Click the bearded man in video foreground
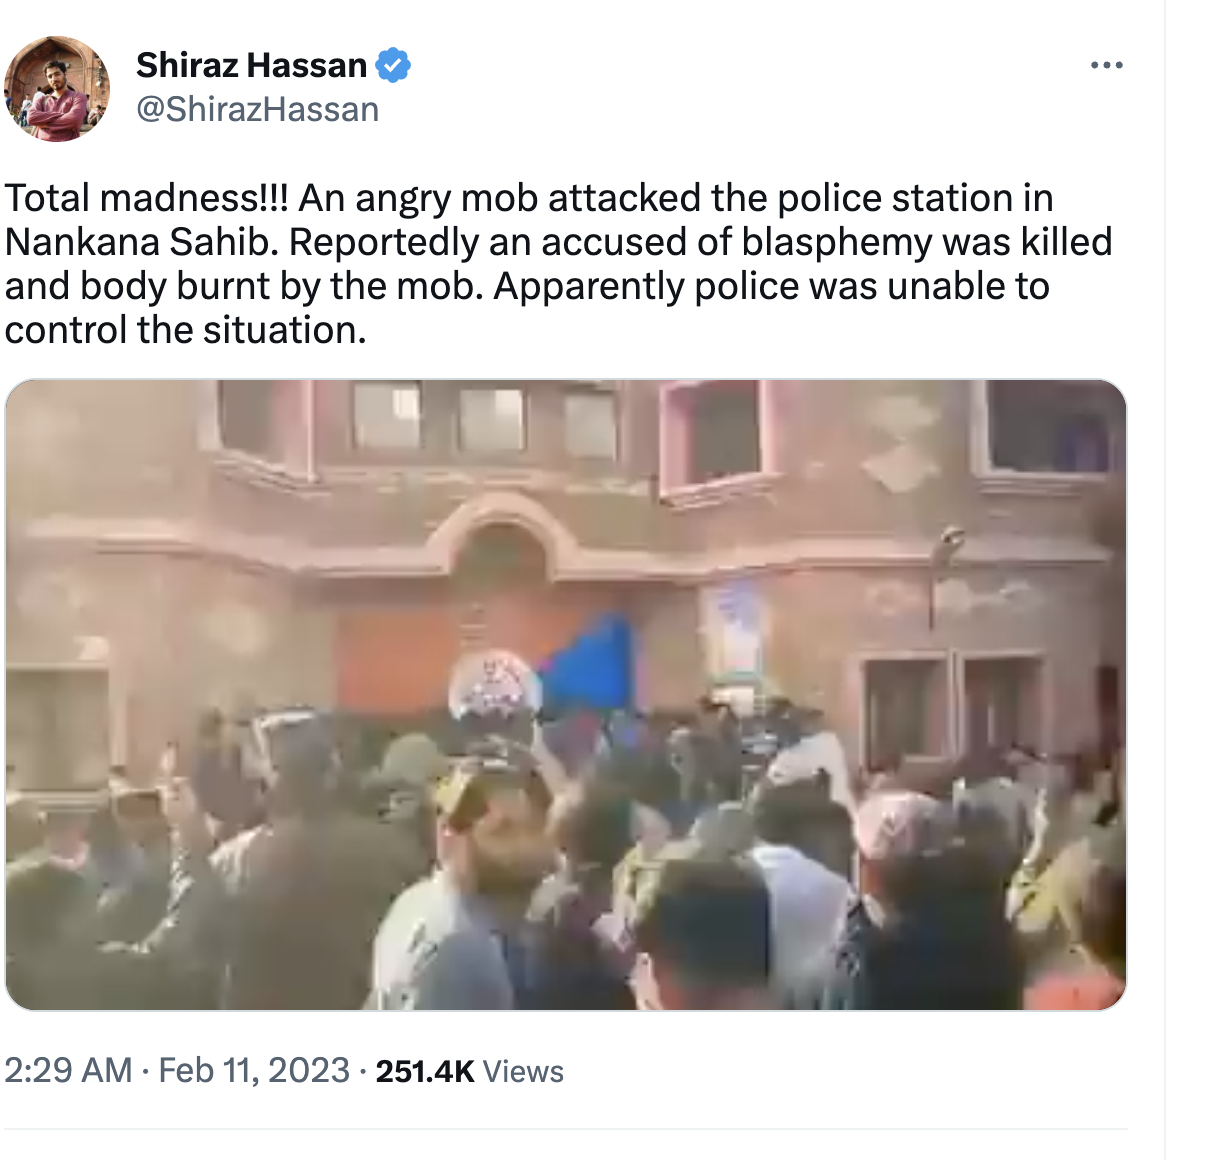 point(495,840)
